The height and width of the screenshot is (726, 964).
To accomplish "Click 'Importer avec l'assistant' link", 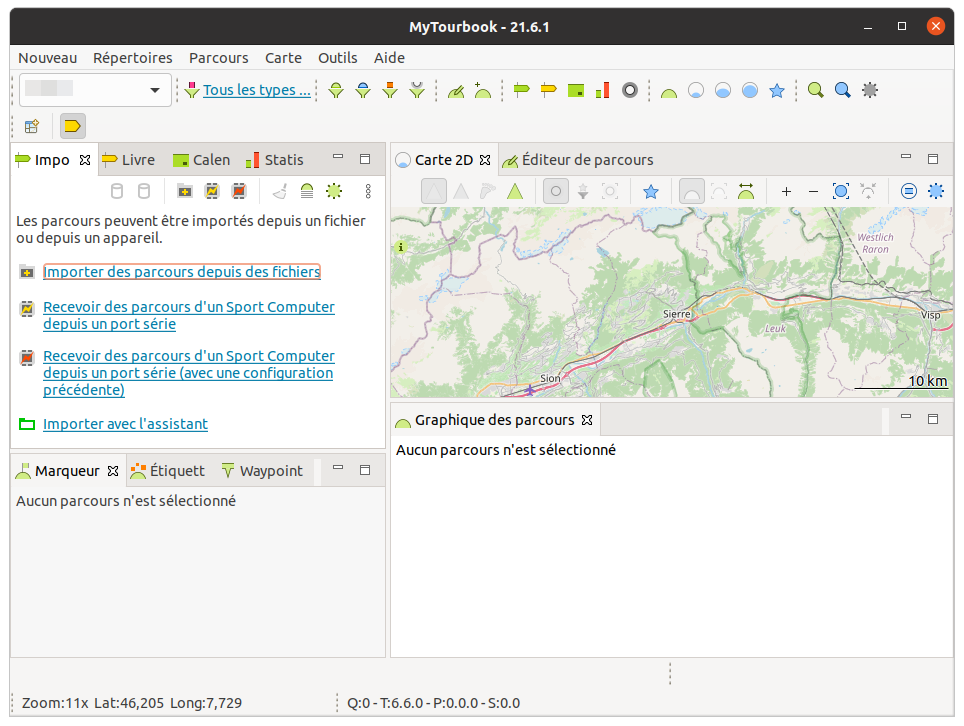I will tap(125, 424).
